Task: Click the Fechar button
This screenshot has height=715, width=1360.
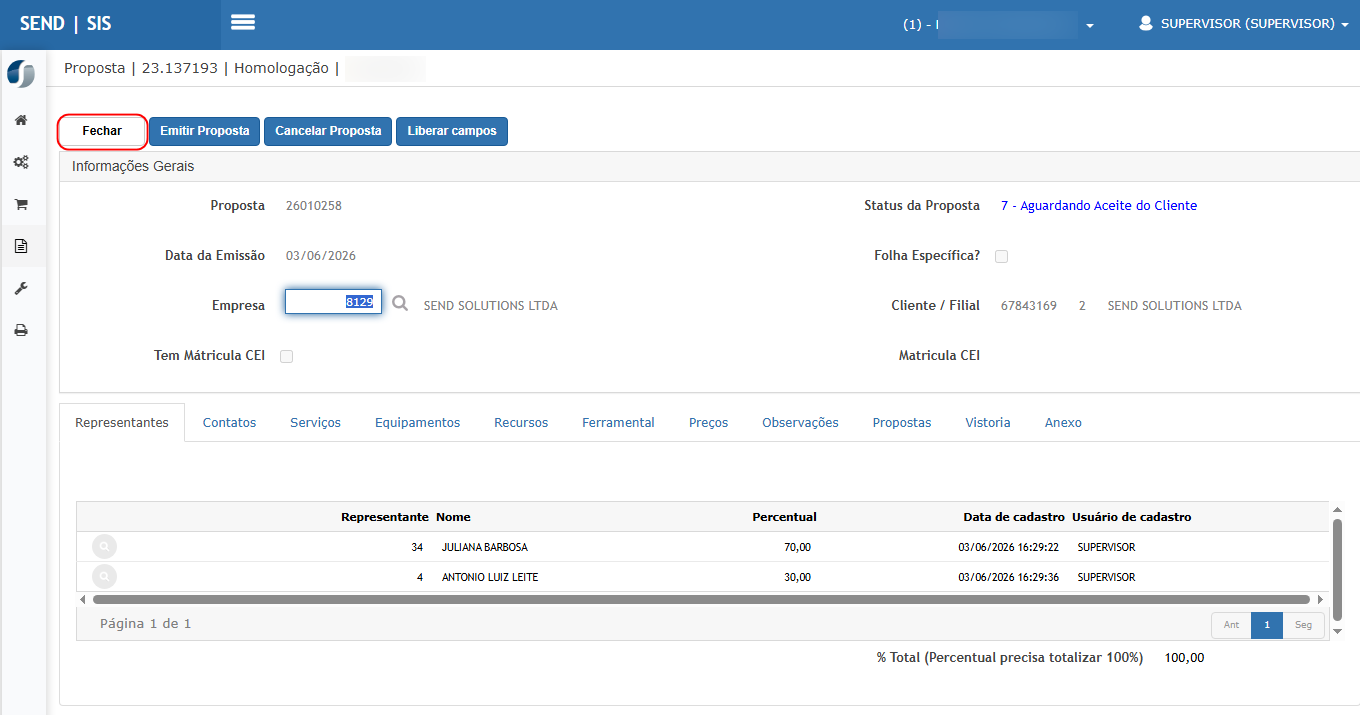Action: (x=102, y=131)
